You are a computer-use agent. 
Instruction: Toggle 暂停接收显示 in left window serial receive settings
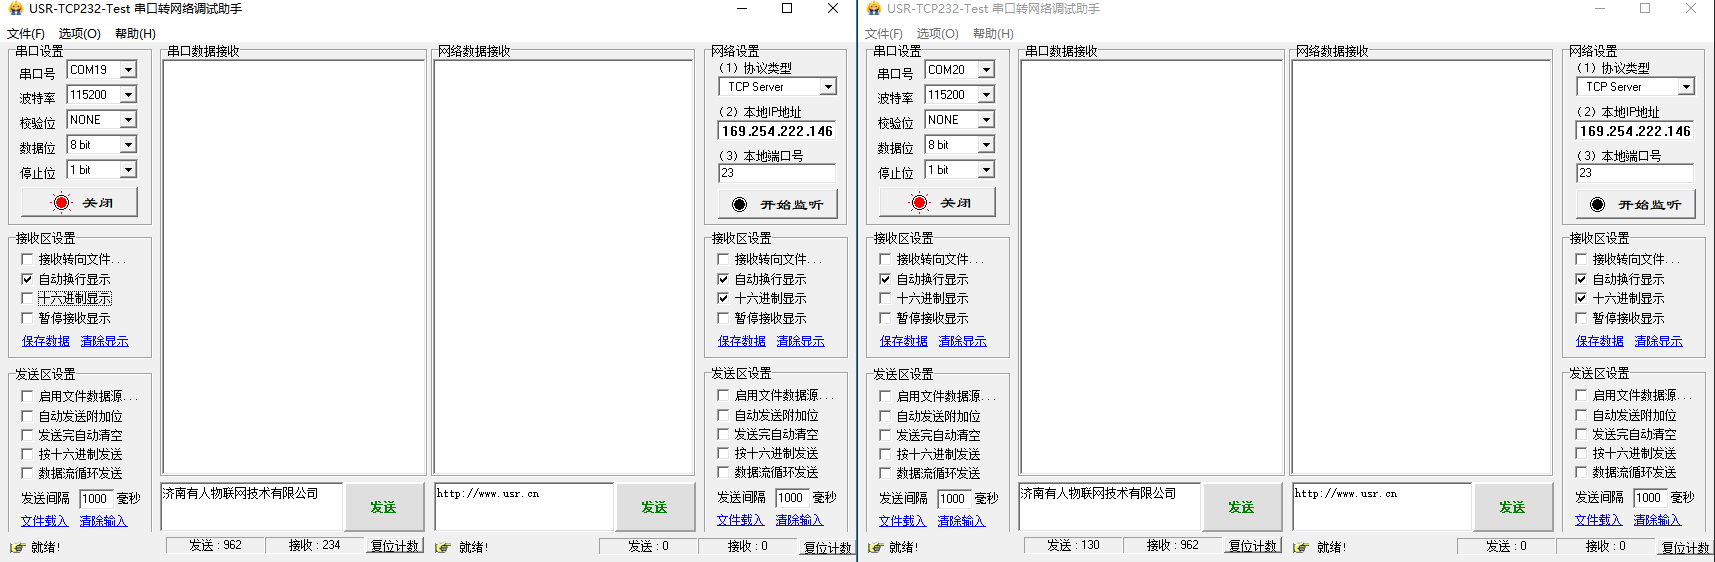[27, 318]
